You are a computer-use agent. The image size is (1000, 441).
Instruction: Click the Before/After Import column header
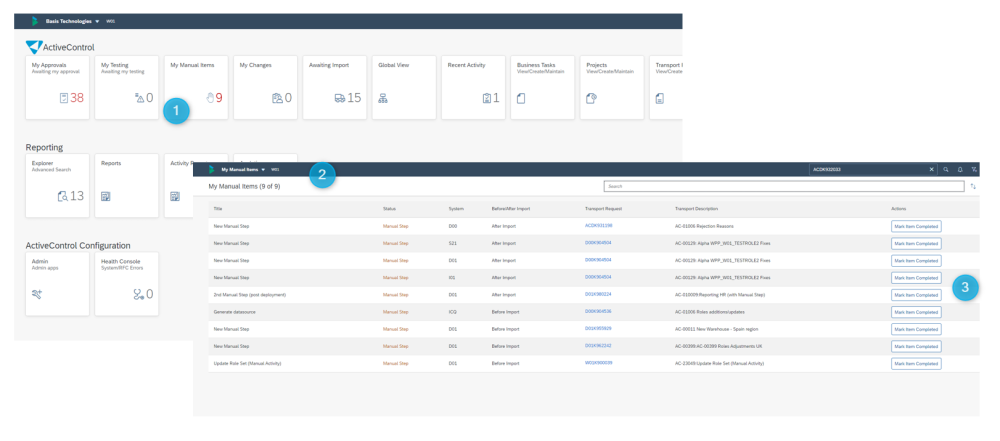511,209
